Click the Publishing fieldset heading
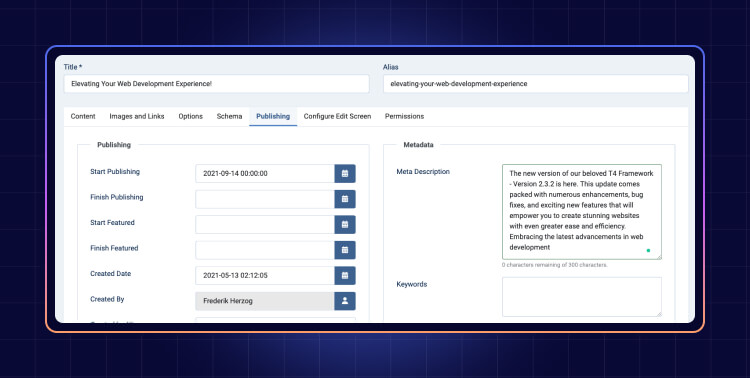Viewport: 750px width, 378px height. (x=114, y=145)
